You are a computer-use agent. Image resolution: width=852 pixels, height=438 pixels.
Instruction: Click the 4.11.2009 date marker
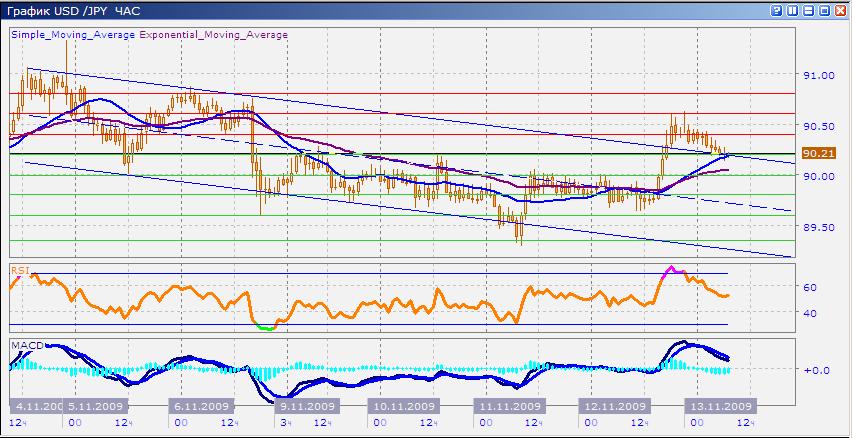pyautogui.click(x=38, y=407)
